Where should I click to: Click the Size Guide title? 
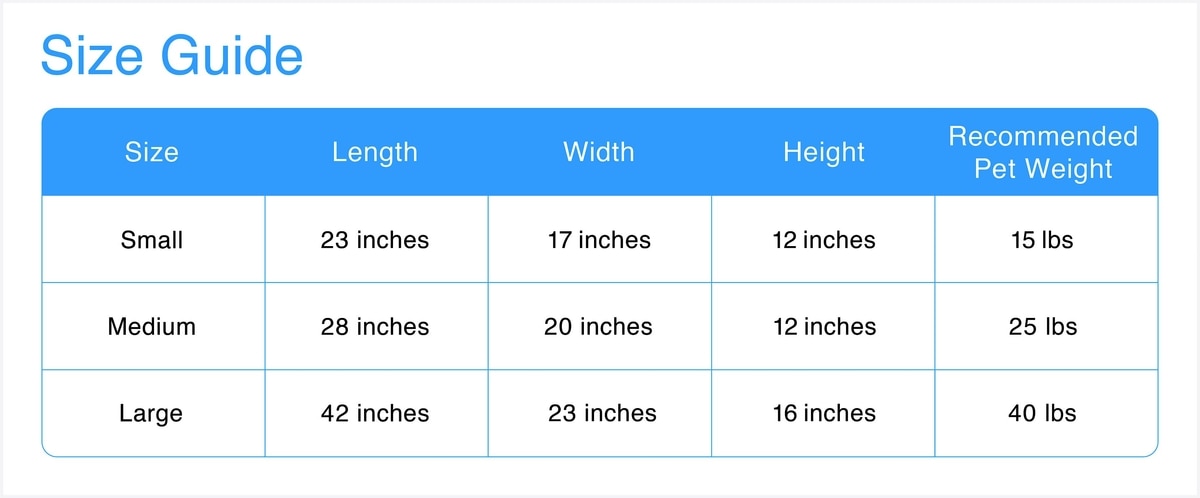click(x=171, y=57)
